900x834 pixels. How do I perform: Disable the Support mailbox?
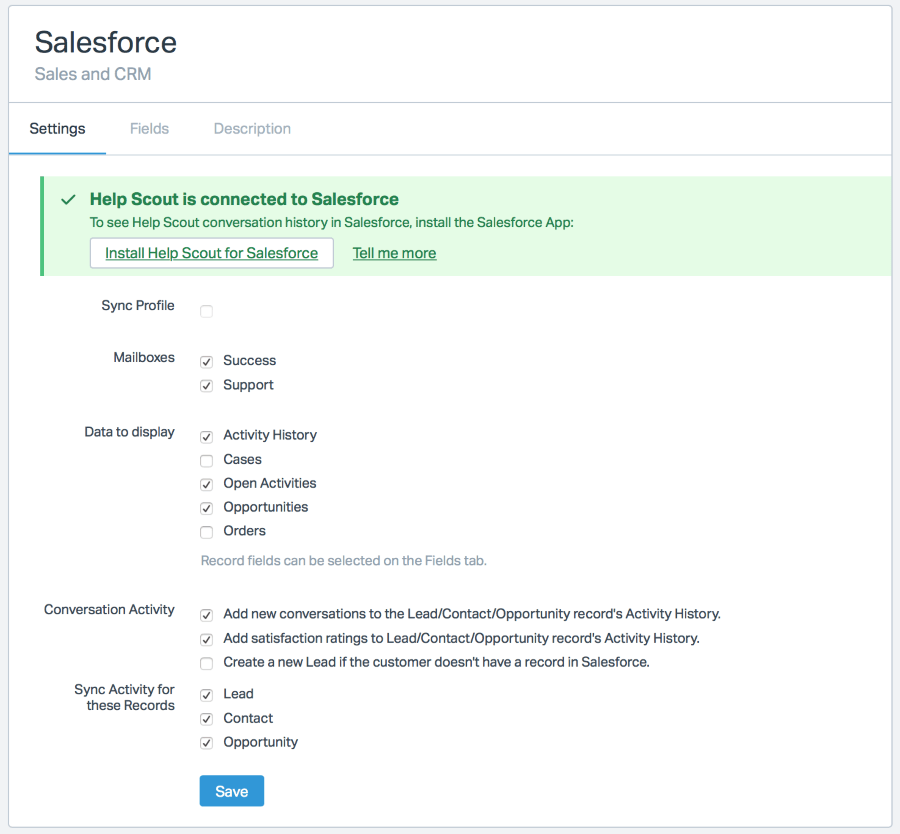coord(206,385)
